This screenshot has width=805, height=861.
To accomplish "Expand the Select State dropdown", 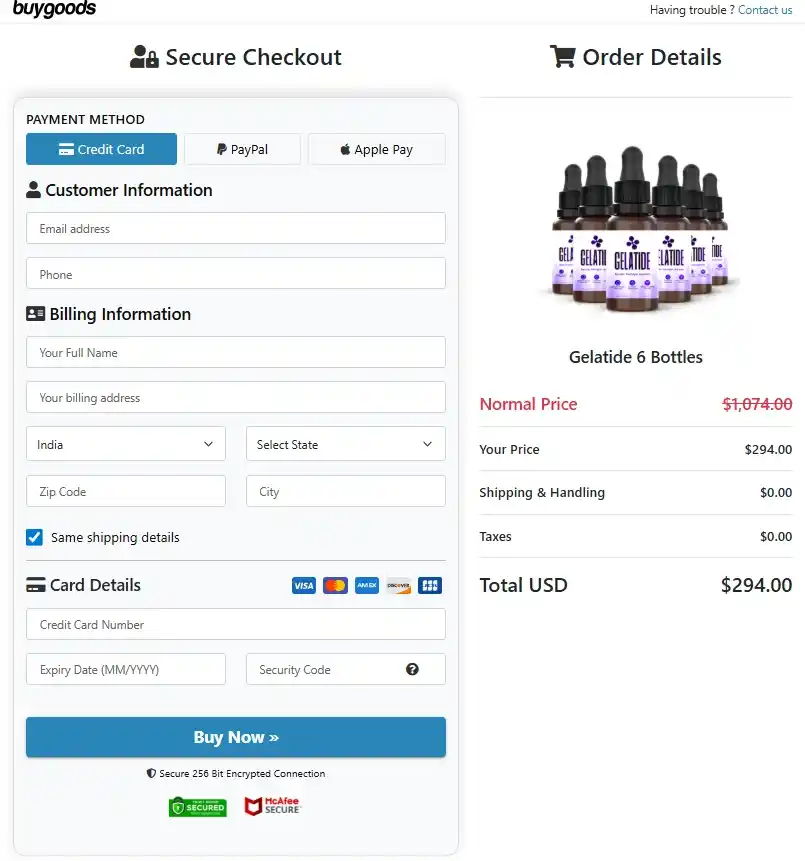I will pyautogui.click(x=345, y=443).
